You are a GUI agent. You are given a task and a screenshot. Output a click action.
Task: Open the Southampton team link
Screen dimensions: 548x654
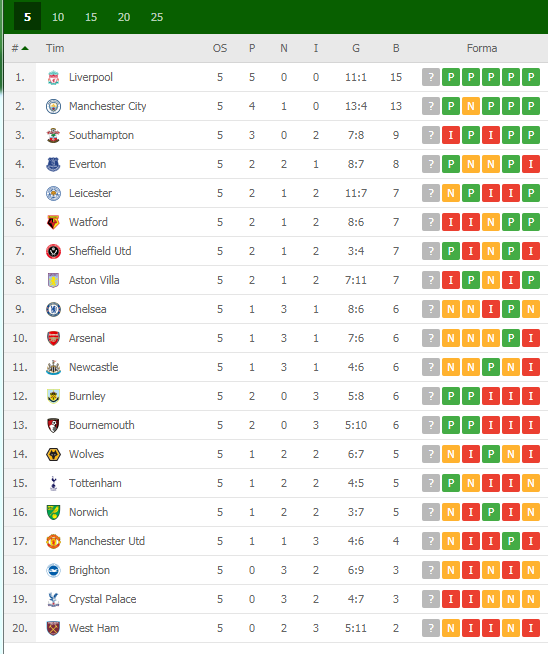101,135
